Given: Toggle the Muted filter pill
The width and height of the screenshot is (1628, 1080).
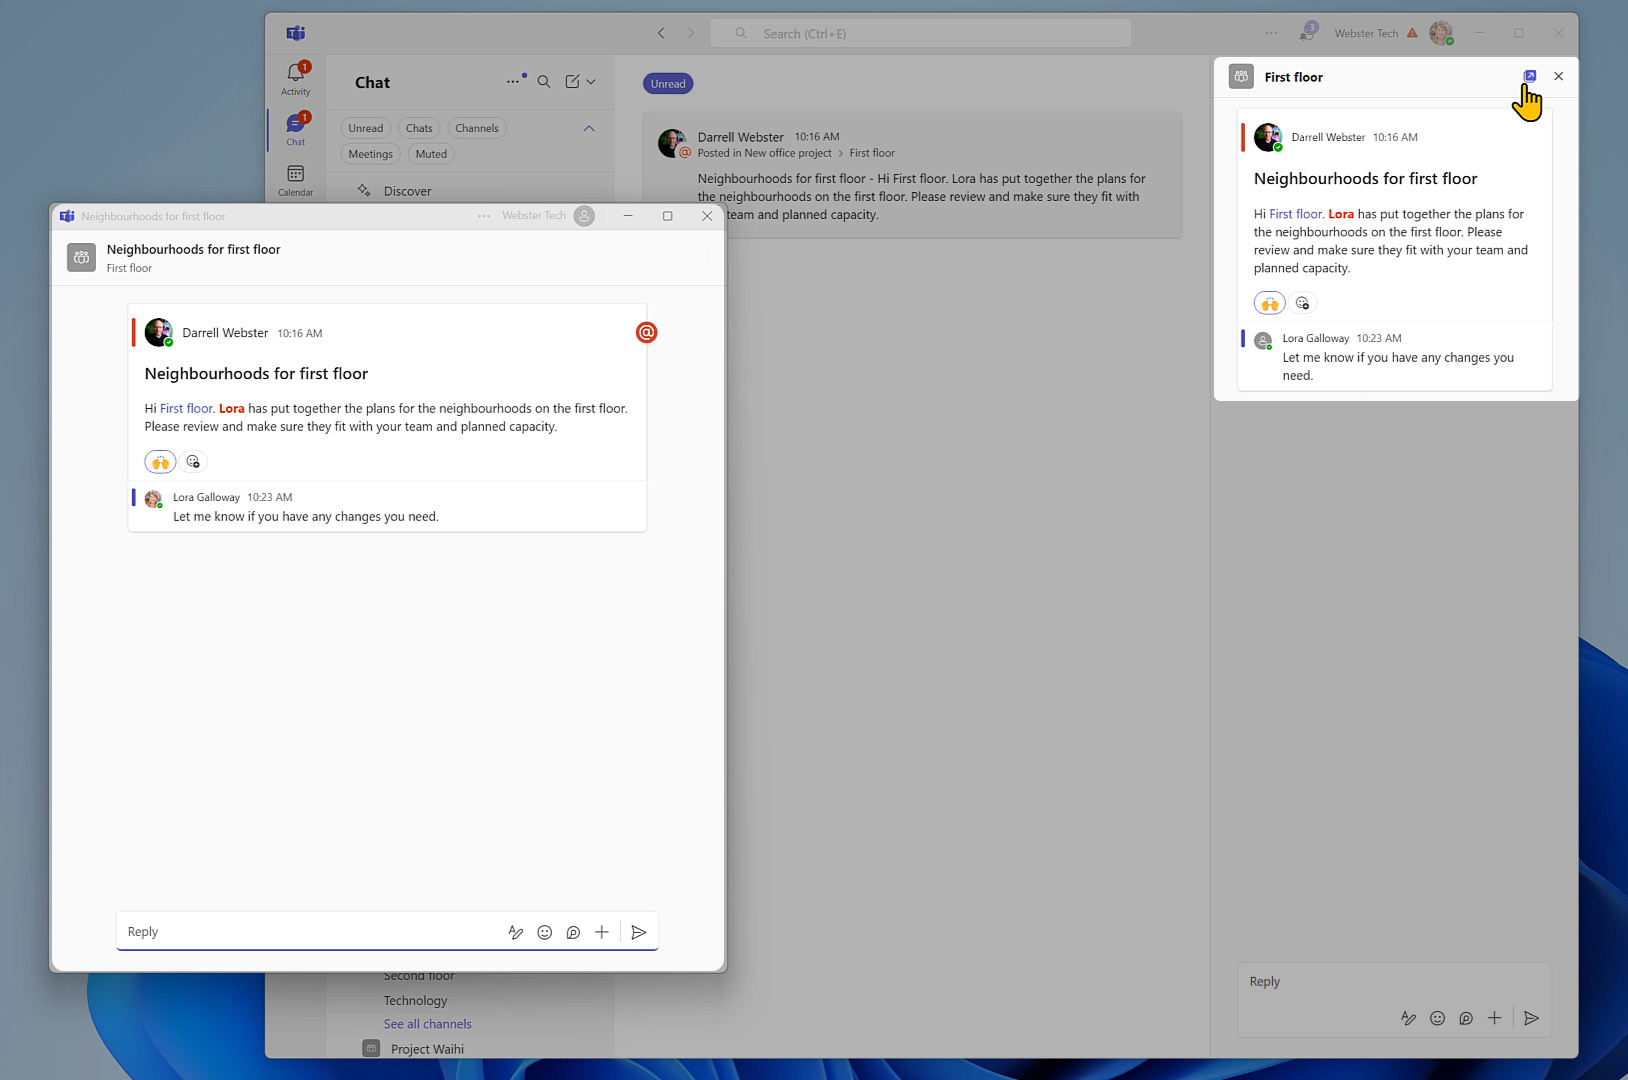Looking at the screenshot, I should (430, 153).
